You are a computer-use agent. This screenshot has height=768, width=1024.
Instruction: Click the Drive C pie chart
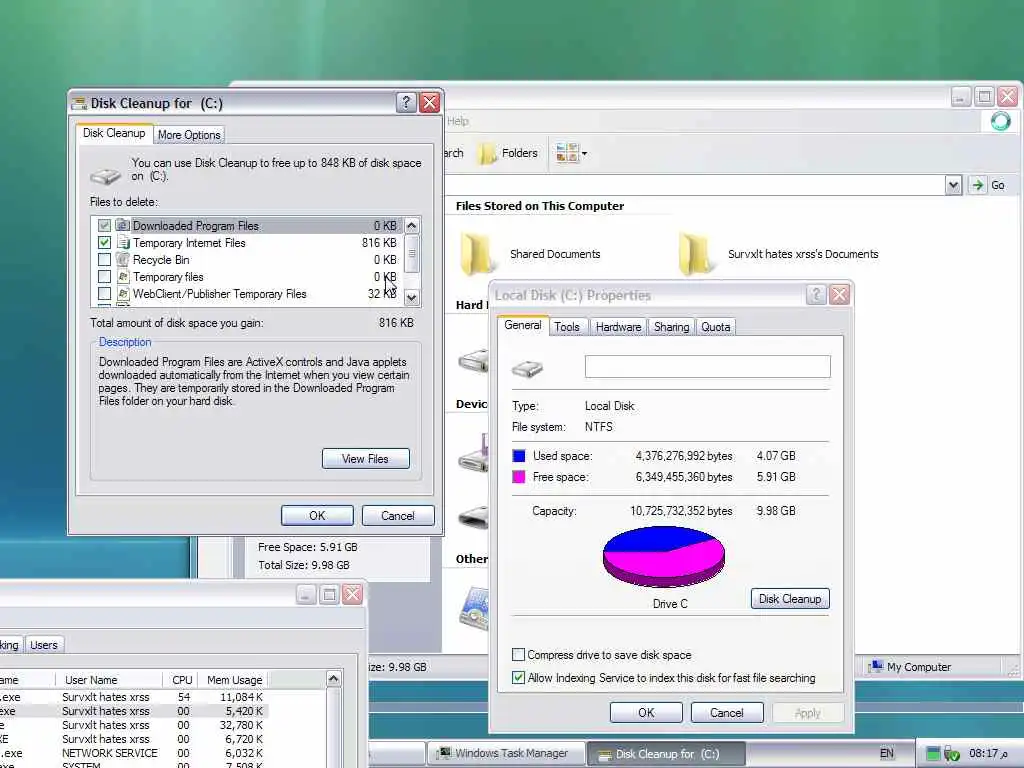[x=664, y=557]
